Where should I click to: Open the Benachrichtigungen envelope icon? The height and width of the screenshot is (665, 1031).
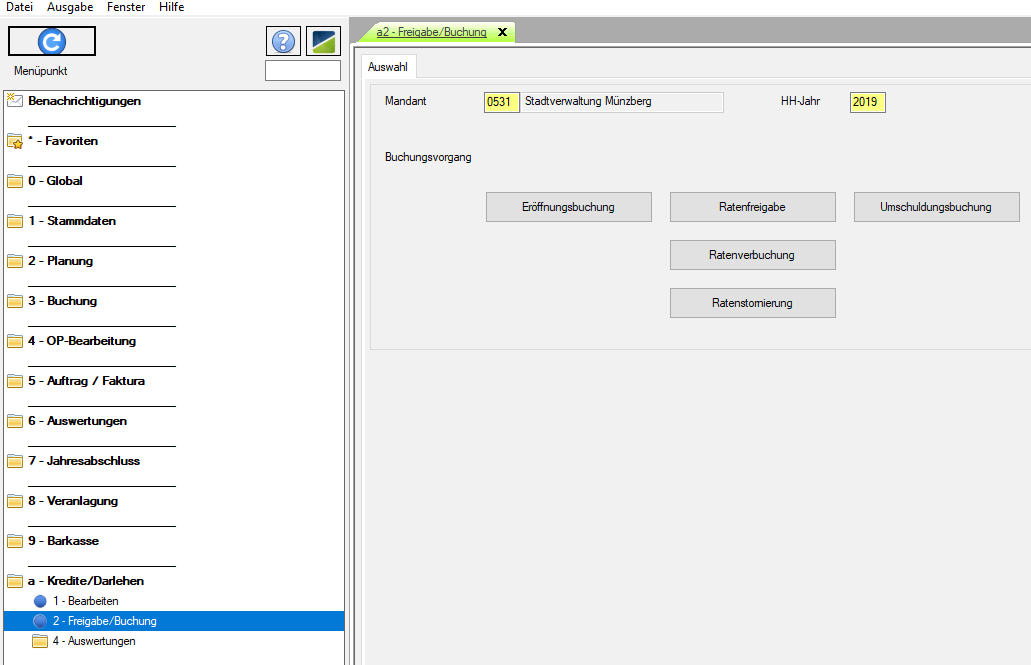point(15,100)
